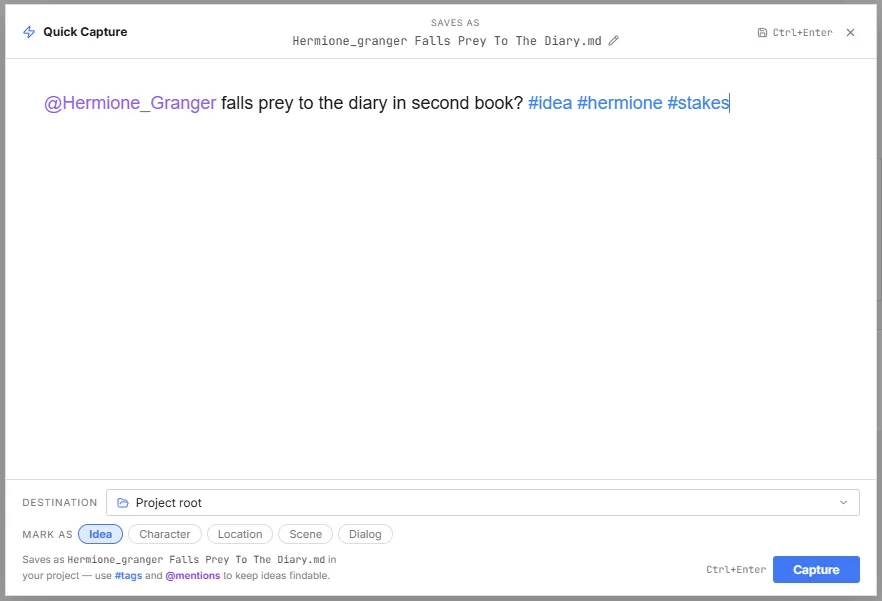Click the Quick Capture title text
Image resolution: width=882 pixels, height=601 pixels.
[x=85, y=32]
